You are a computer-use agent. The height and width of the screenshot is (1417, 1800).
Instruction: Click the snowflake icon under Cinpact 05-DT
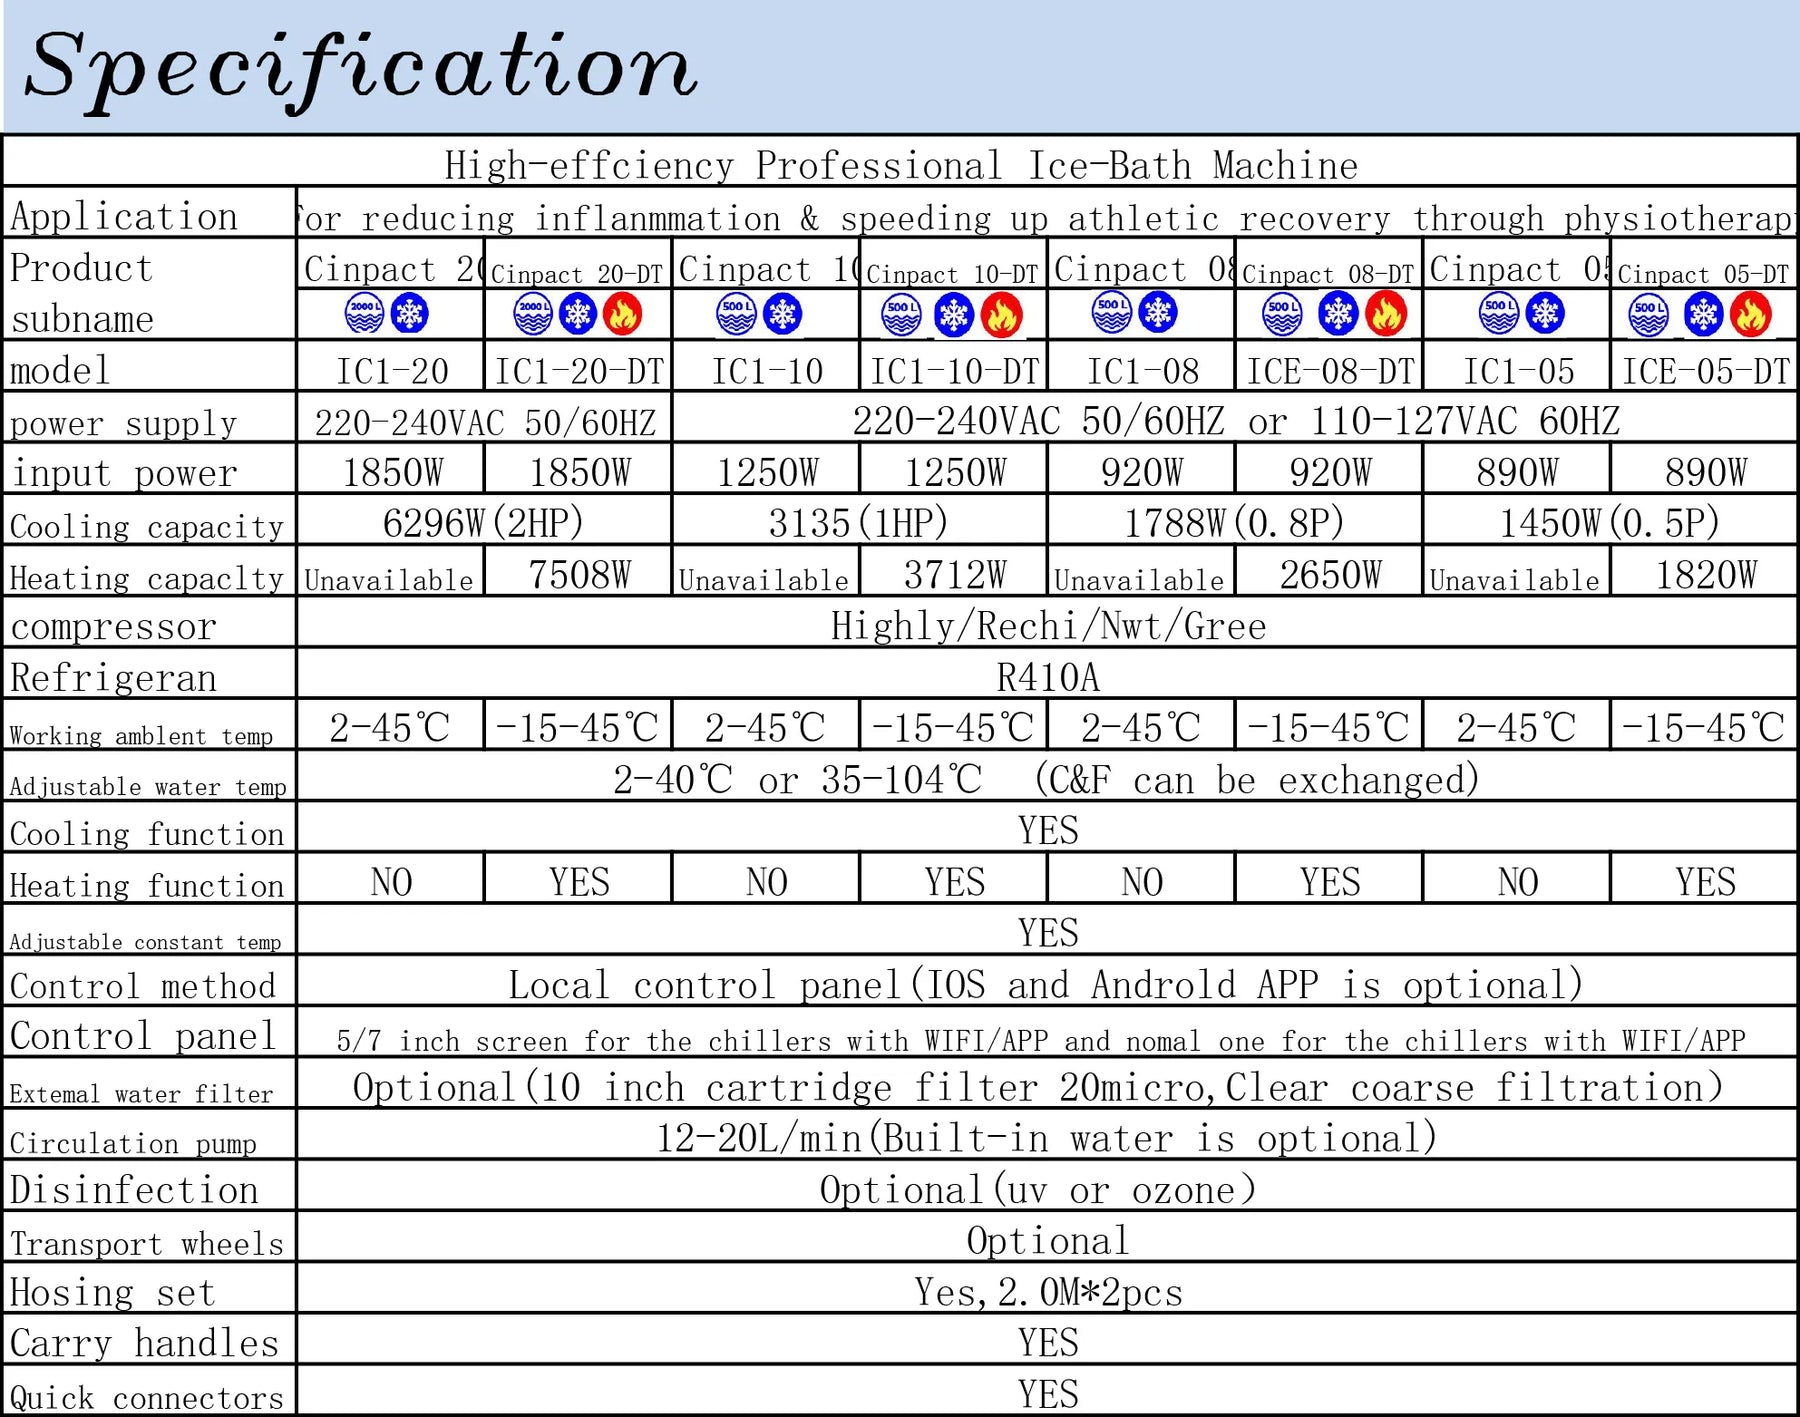pyautogui.click(x=1703, y=316)
